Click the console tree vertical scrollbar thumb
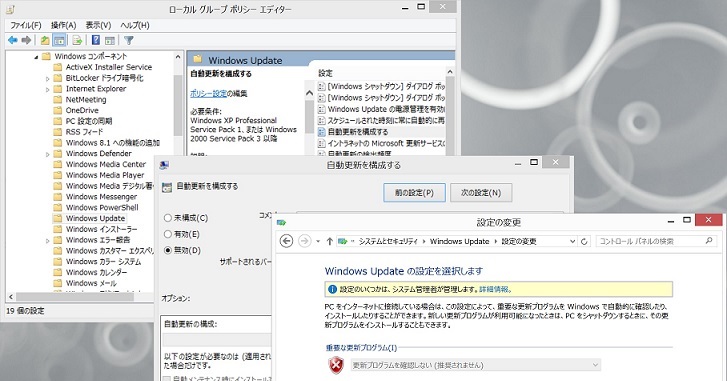This screenshot has height=381, width=727. pyautogui.click(x=178, y=106)
